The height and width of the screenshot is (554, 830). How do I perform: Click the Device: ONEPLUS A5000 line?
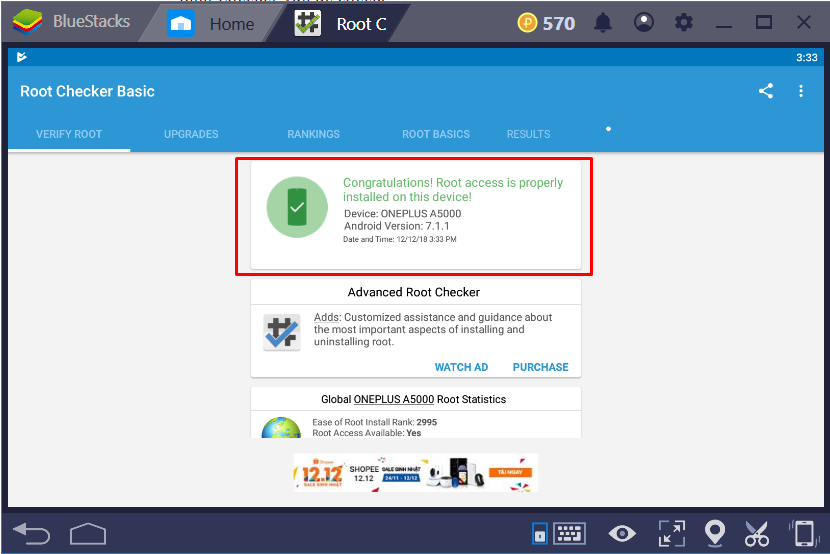click(x=402, y=214)
